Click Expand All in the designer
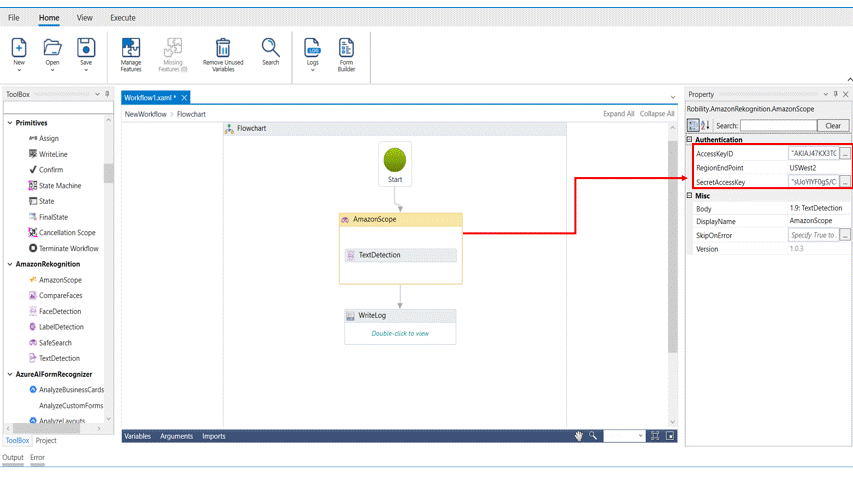This screenshot has height=480, width=853. [x=618, y=114]
